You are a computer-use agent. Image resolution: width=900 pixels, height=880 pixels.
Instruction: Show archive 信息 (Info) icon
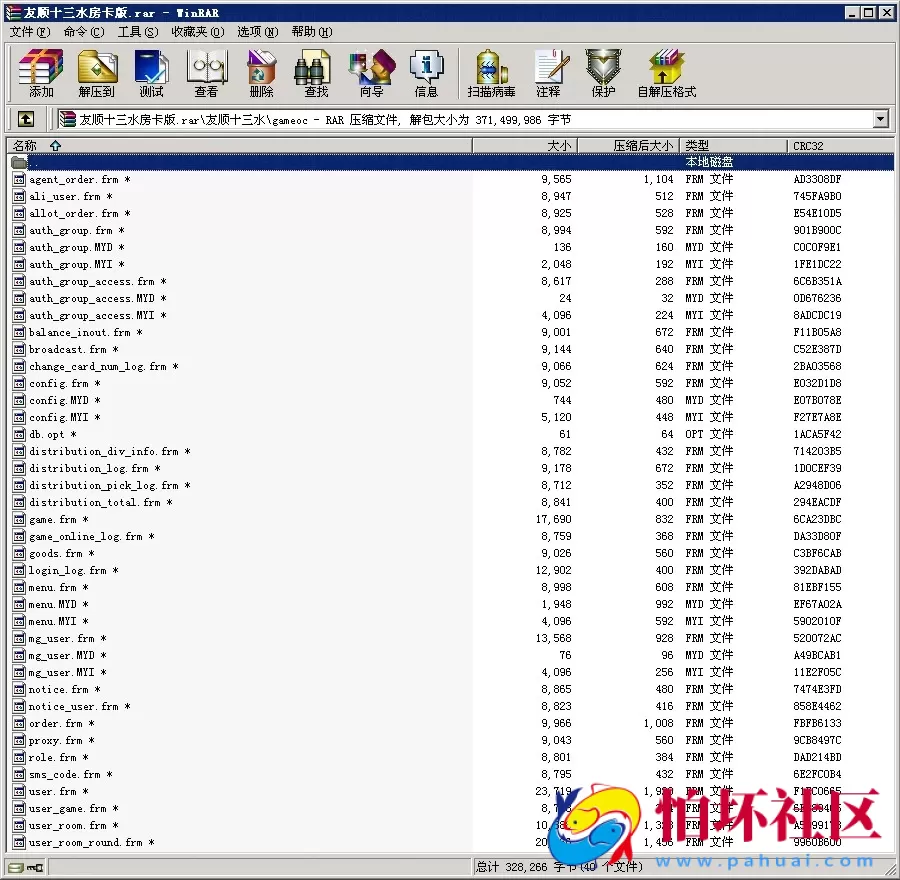pyautogui.click(x=426, y=74)
